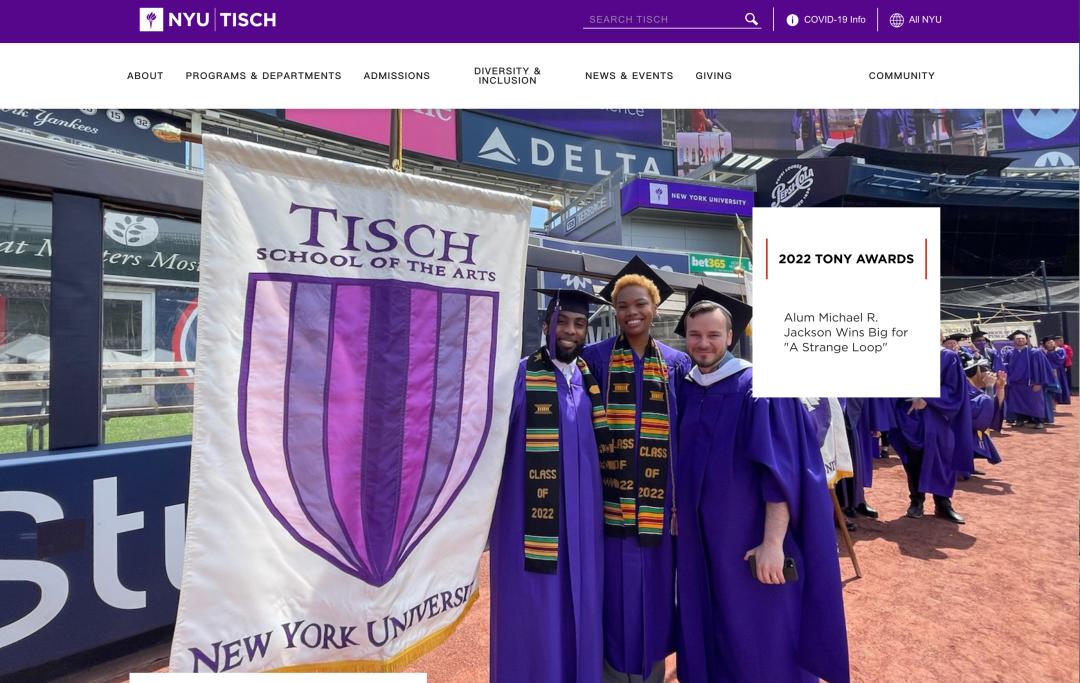
Task: Open the TISCH wordmark home link
Action: 248,20
